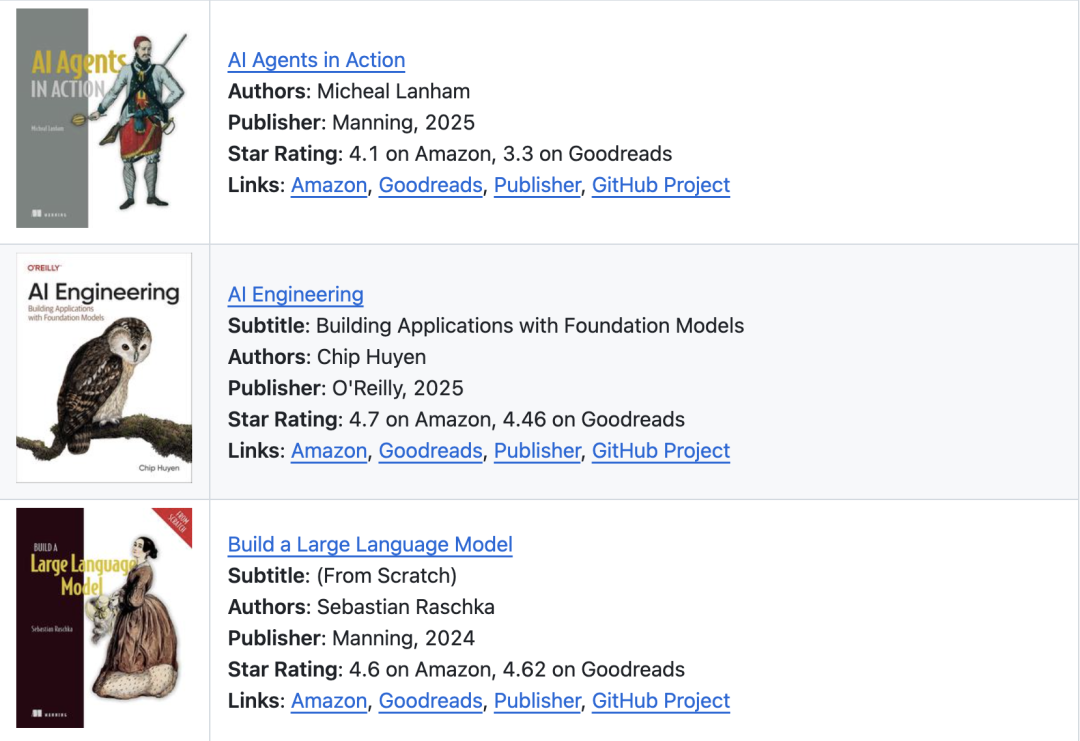Image resolution: width=1080 pixels, height=741 pixels.
Task: Open Amazon link for AI Agents in Action
Action: 329,185
